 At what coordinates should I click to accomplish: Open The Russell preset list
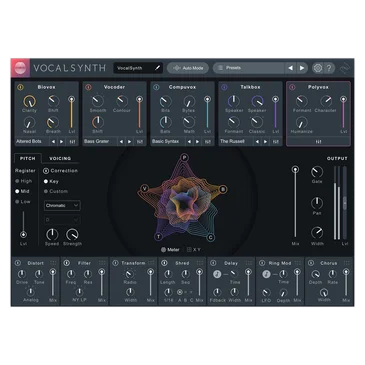pos(236,142)
